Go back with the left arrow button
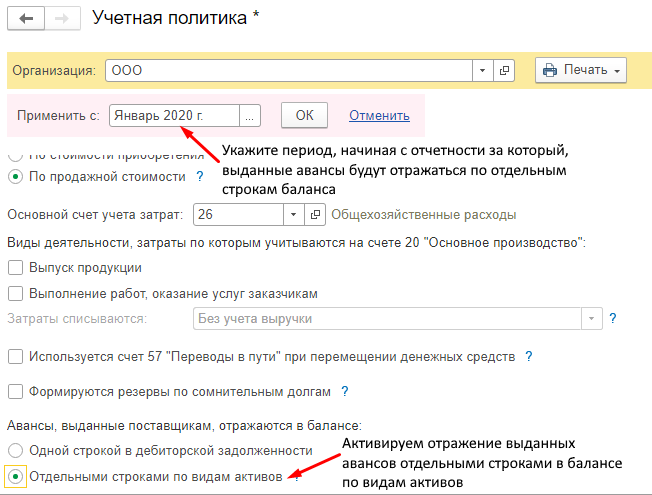652x495 pixels. 26,18
